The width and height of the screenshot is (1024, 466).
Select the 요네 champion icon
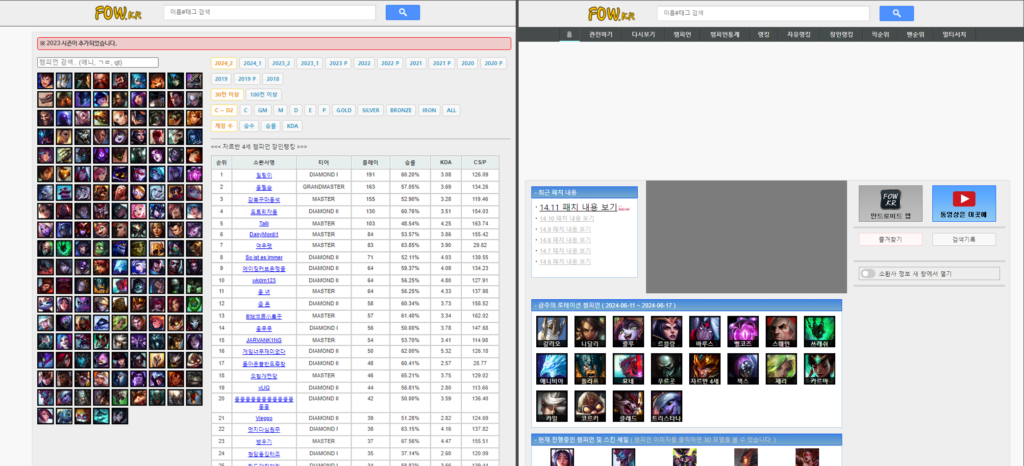click(628, 369)
